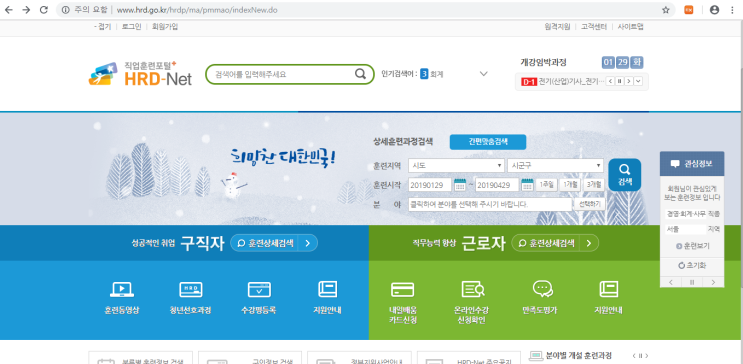Show next 분야별 개설 훈련과정 slide
The image size is (743, 364).
(x=647, y=355)
